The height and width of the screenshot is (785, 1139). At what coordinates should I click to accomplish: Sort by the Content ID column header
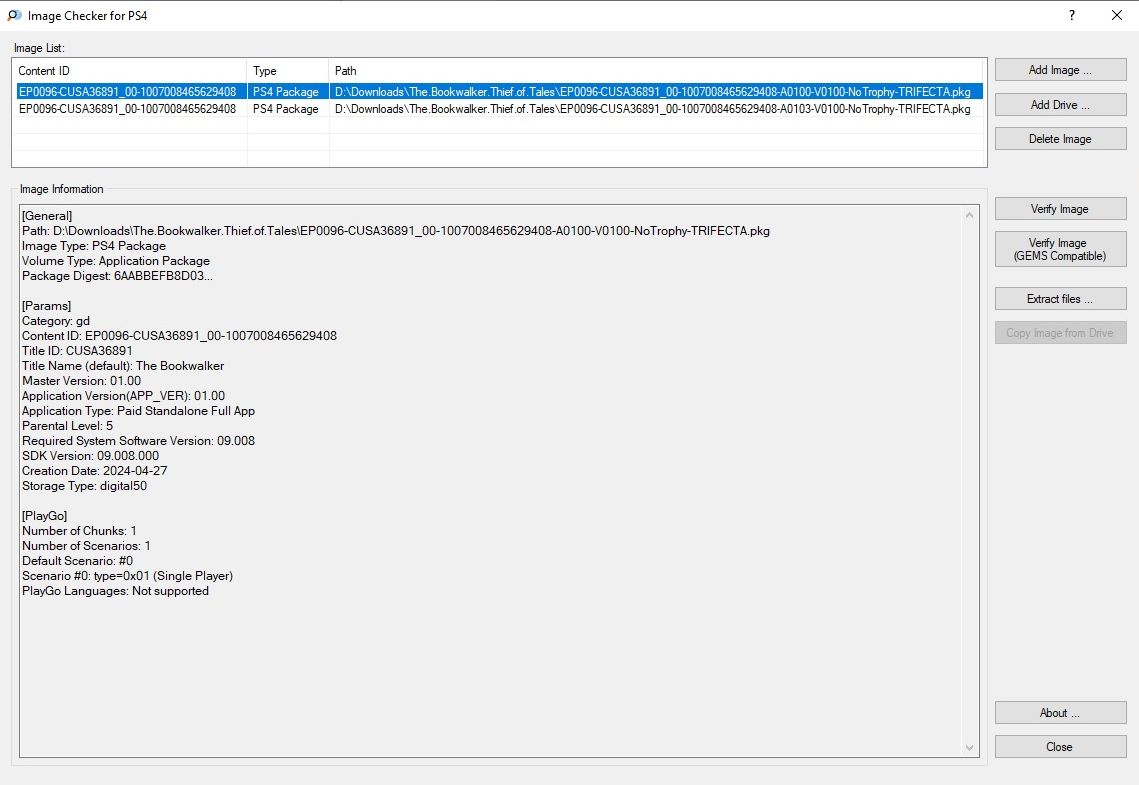(x=129, y=70)
